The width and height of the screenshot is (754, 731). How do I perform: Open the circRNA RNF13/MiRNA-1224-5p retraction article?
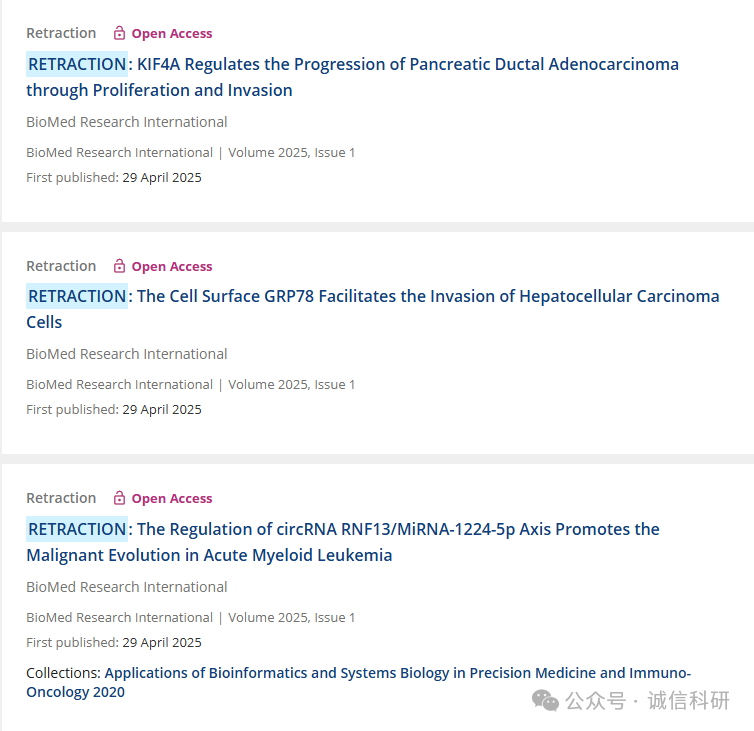click(343, 542)
